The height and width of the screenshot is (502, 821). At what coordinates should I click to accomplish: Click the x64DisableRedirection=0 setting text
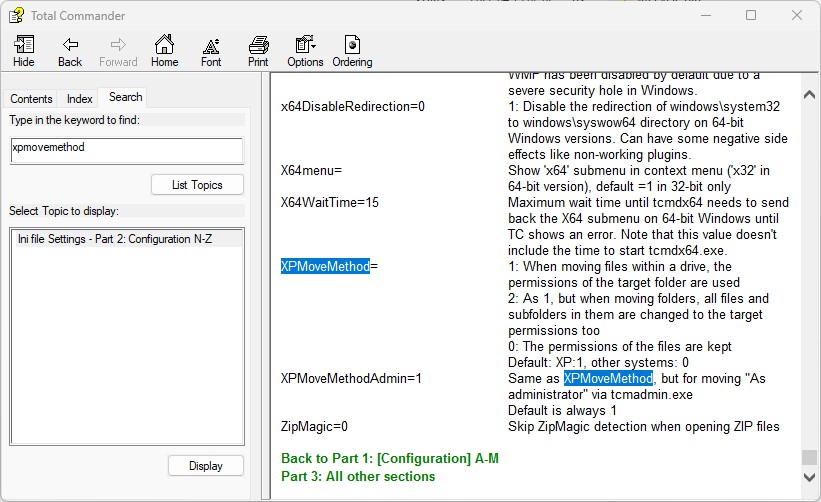tap(352, 107)
